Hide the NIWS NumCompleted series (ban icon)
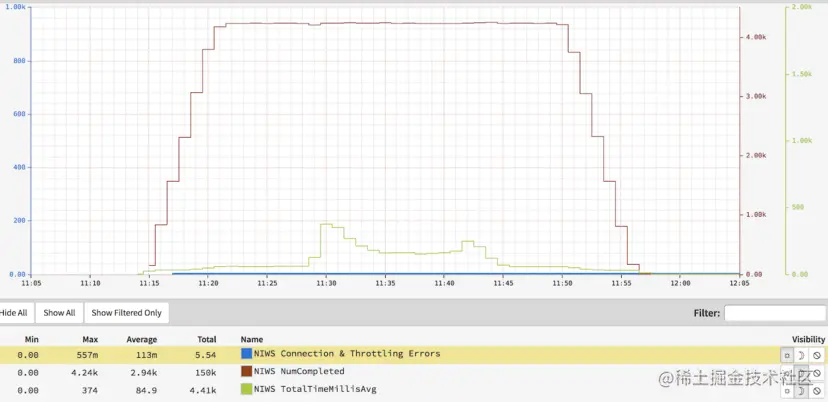Viewport: 828px width, 402px height. tap(816, 373)
